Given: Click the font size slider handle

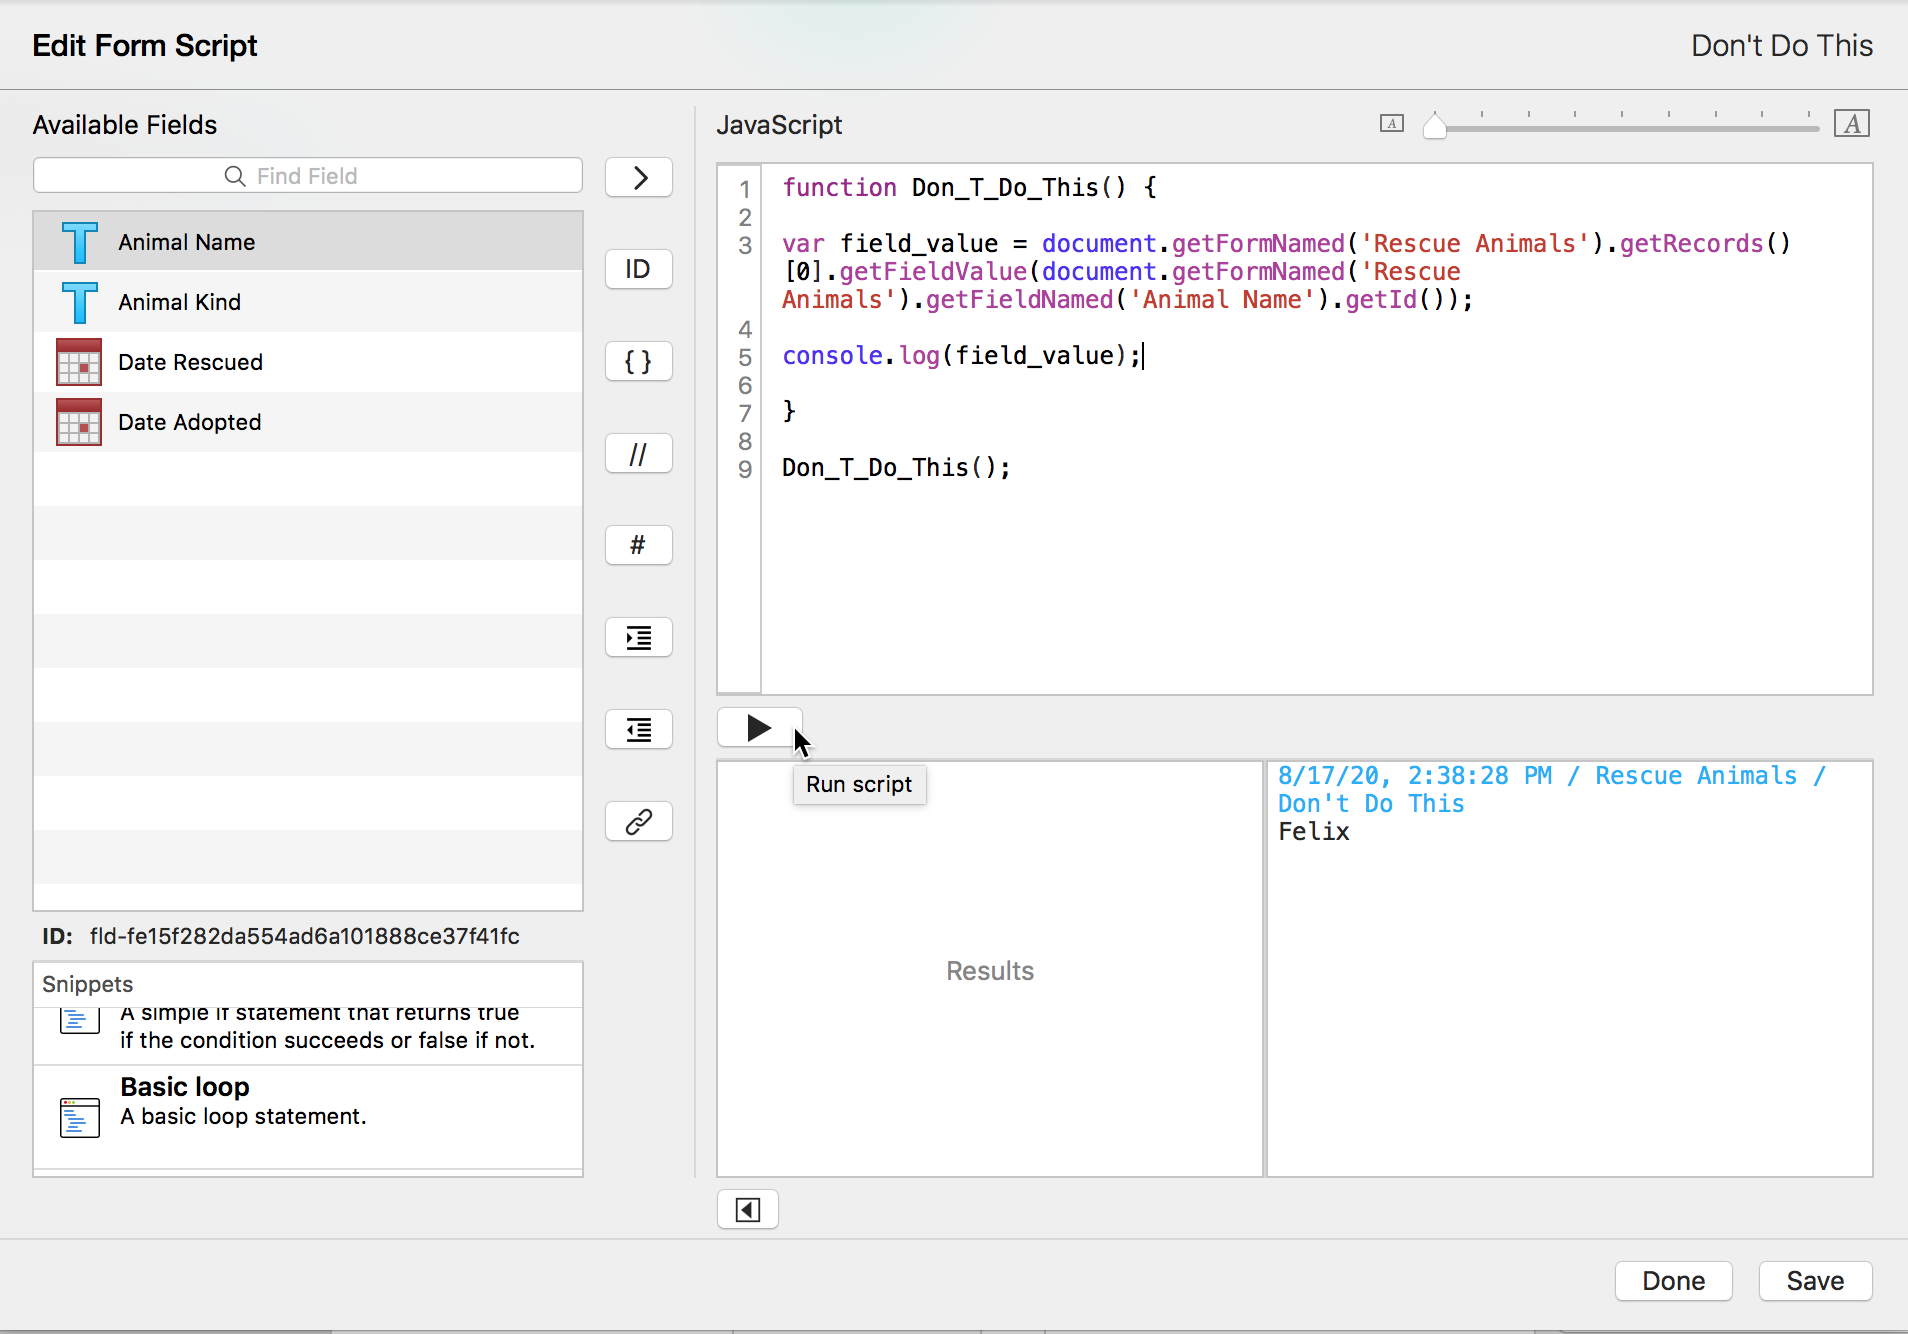Looking at the screenshot, I should [1435, 126].
